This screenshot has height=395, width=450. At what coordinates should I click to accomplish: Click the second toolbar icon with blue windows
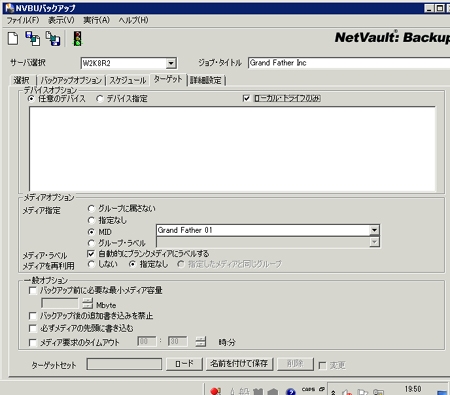(33, 38)
